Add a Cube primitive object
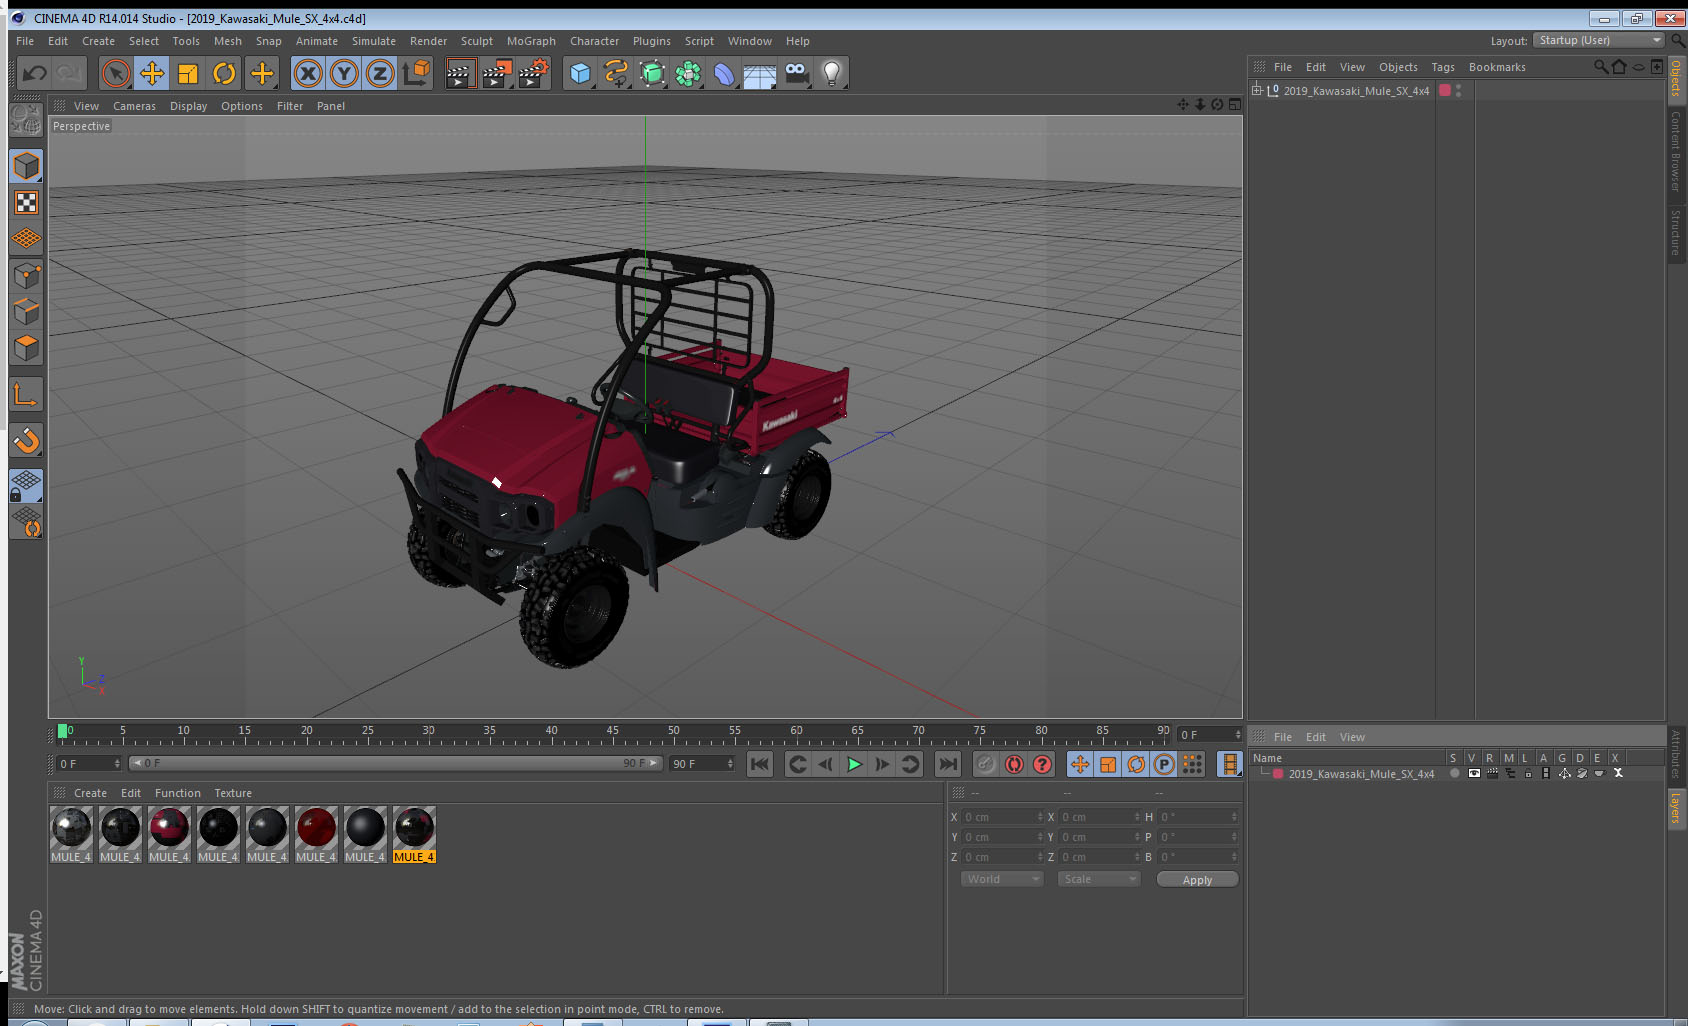1688x1026 pixels. (x=580, y=73)
